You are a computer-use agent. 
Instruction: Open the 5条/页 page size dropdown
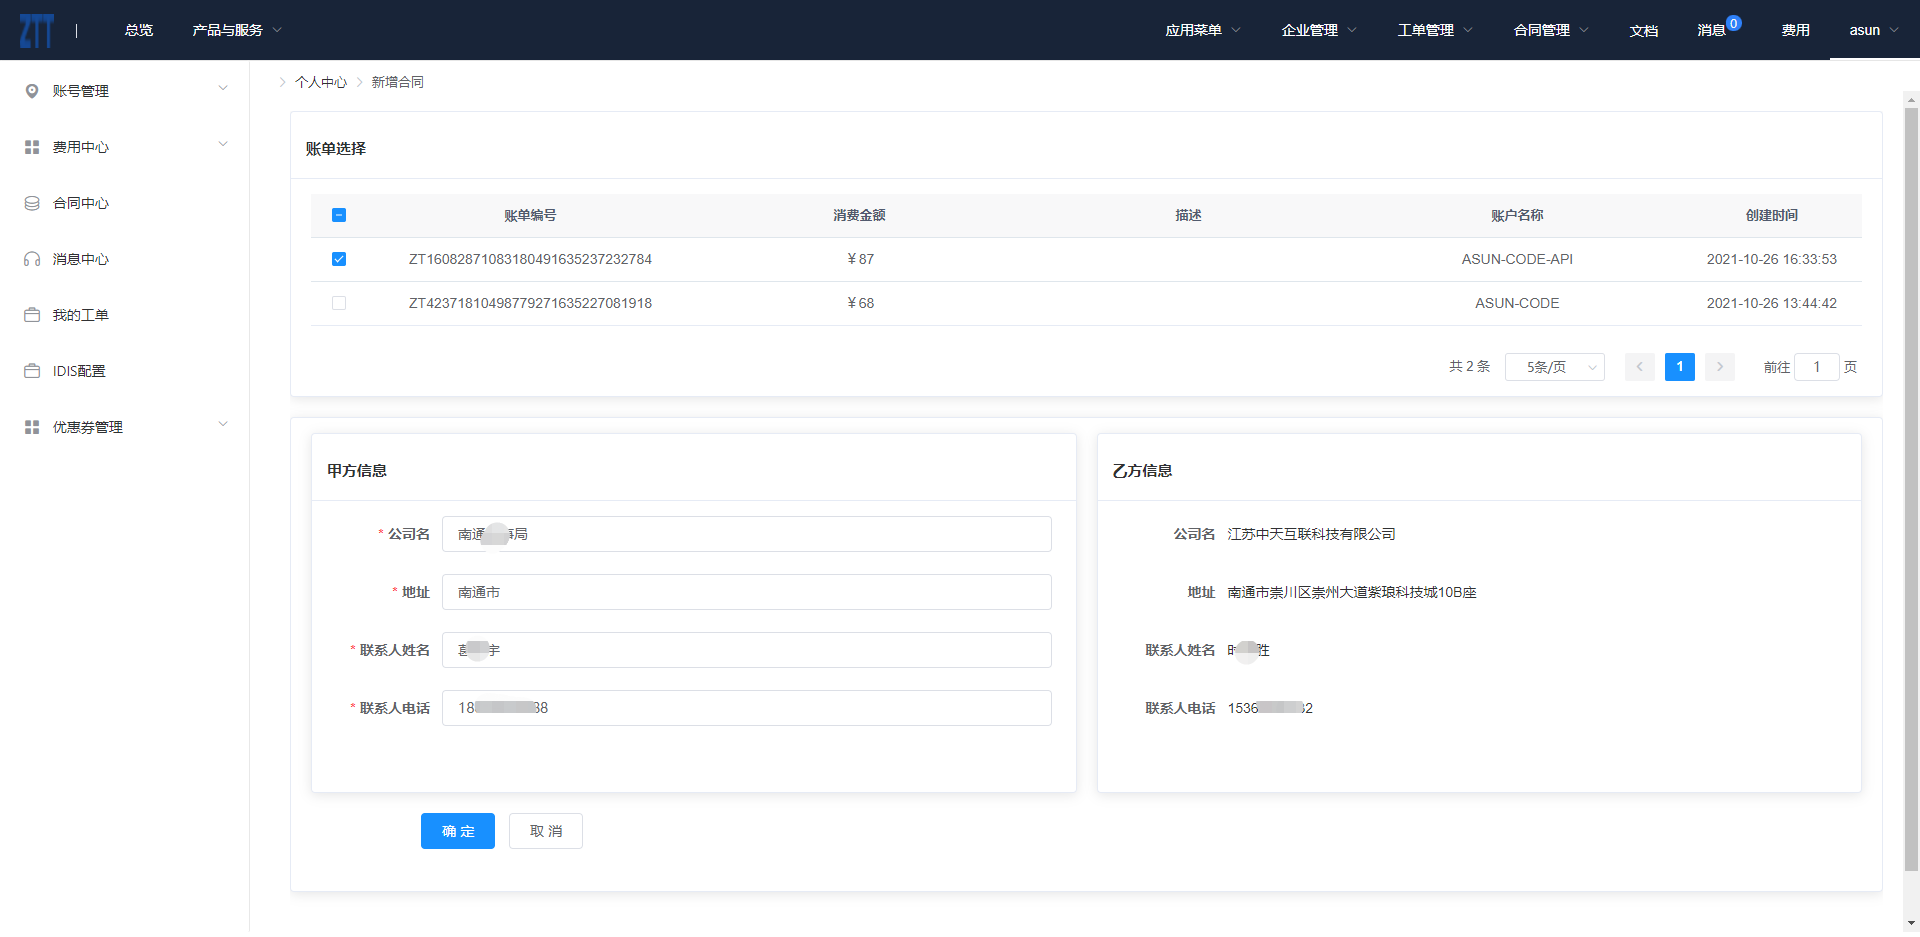[x=1554, y=367]
